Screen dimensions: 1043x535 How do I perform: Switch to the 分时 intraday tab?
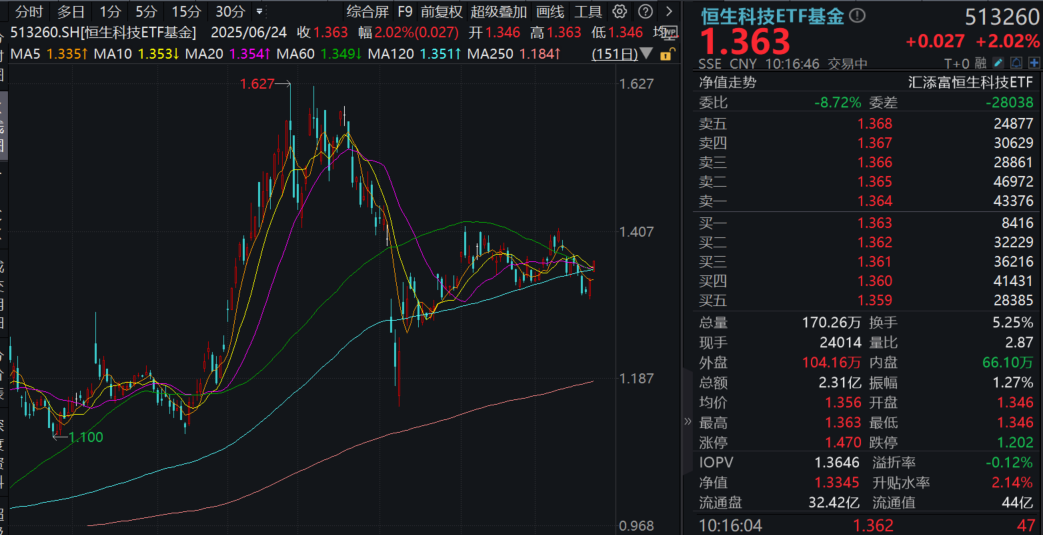pyautogui.click(x=29, y=12)
